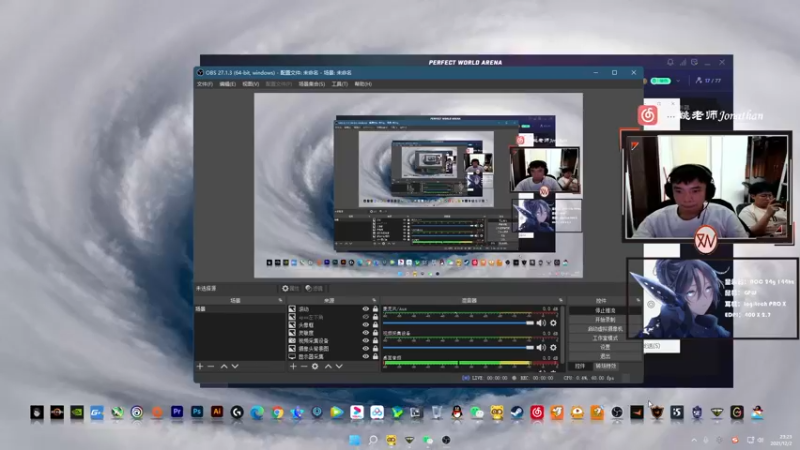Open the NVIDIA app from the dock

click(77, 412)
